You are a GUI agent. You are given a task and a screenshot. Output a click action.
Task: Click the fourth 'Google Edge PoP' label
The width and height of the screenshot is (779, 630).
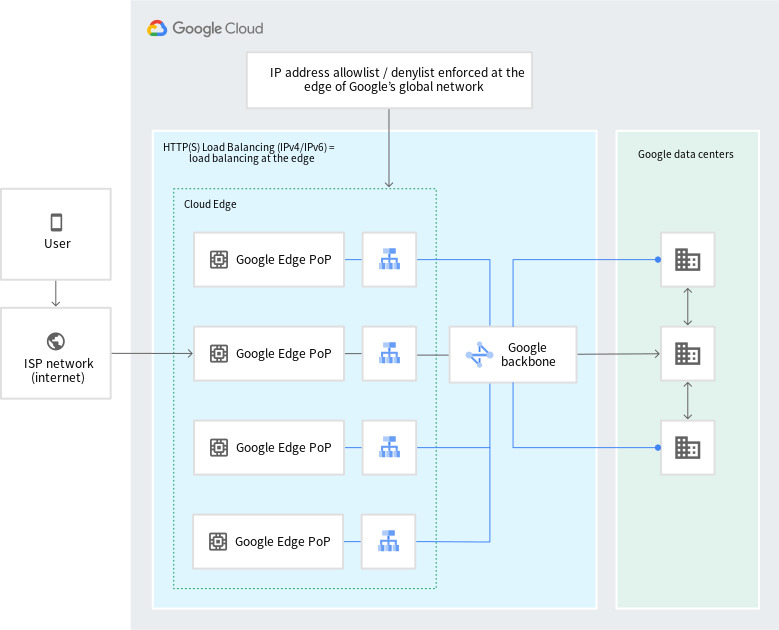click(x=282, y=541)
